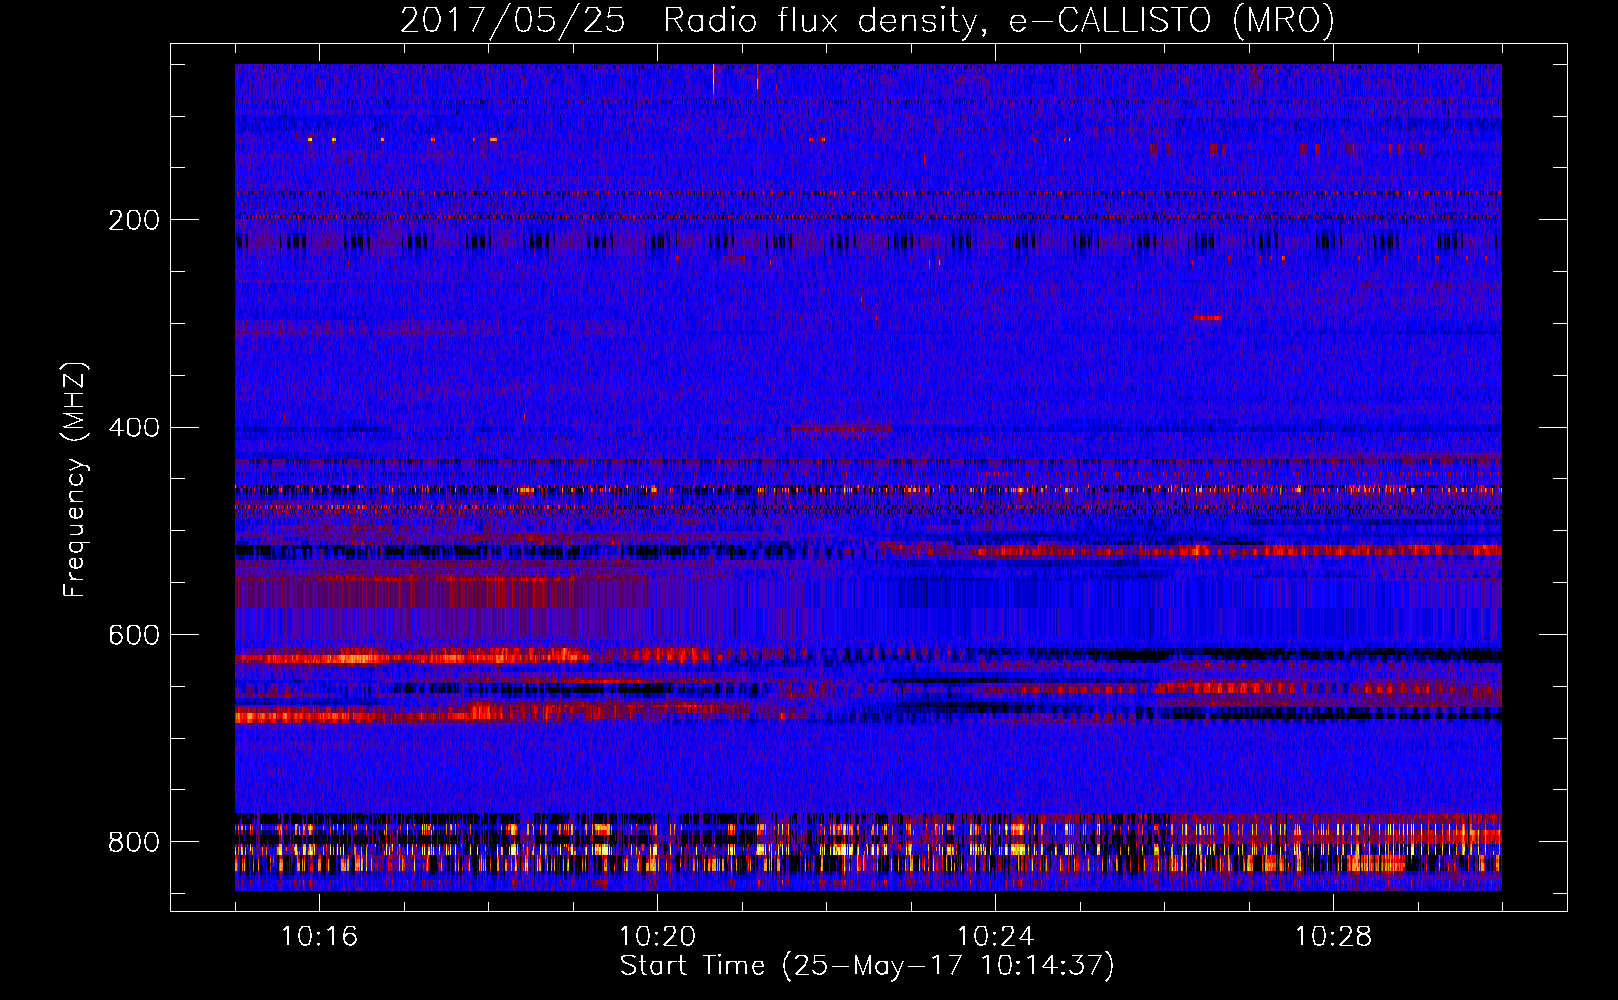The image size is (1618, 1000).
Task: Click the '10:24' time tick label
Action: pyautogui.click(x=995, y=936)
